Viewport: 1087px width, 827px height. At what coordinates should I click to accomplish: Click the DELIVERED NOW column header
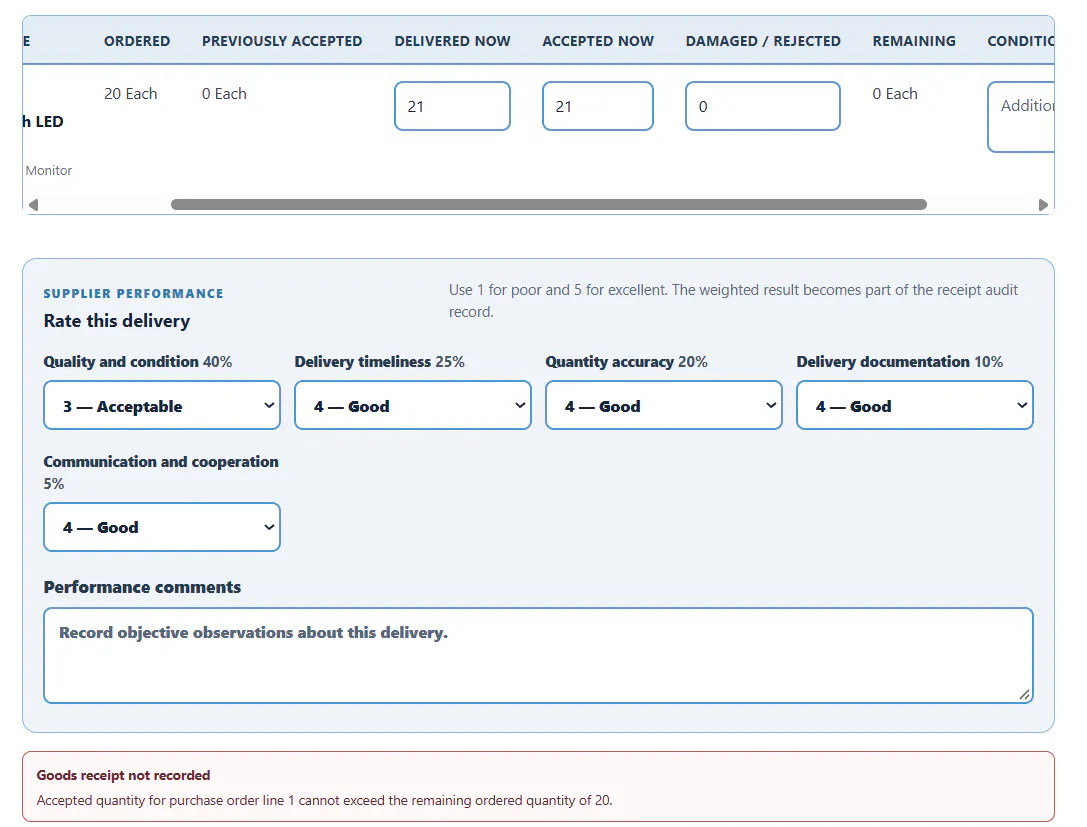(452, 41)
